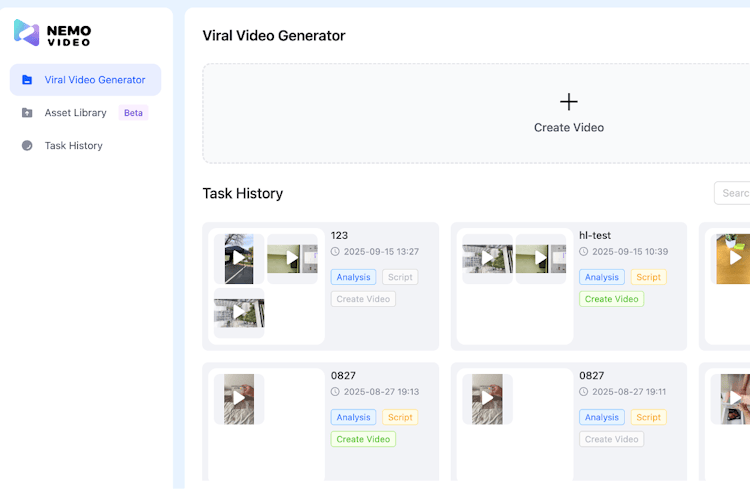Click green Create Video on hl-test
The image size is (750, 490).
(611, 299)
